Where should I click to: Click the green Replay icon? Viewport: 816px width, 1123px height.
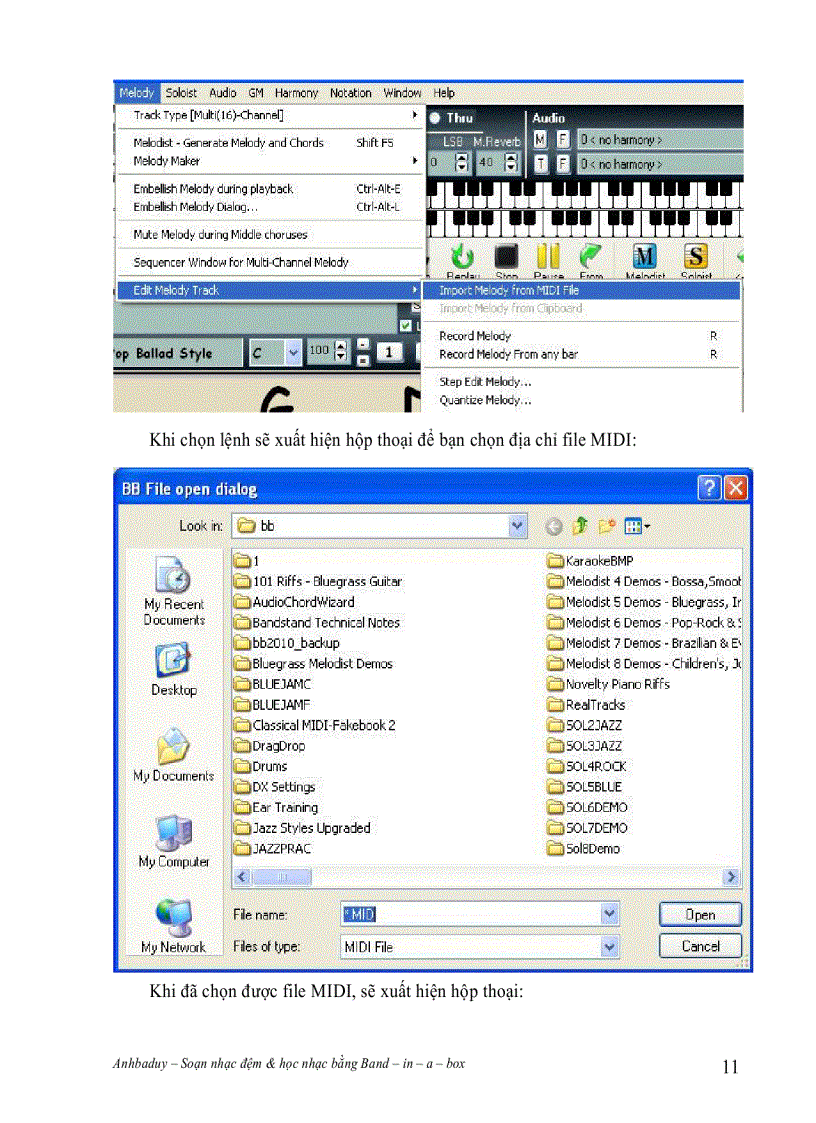click(462, 257)
